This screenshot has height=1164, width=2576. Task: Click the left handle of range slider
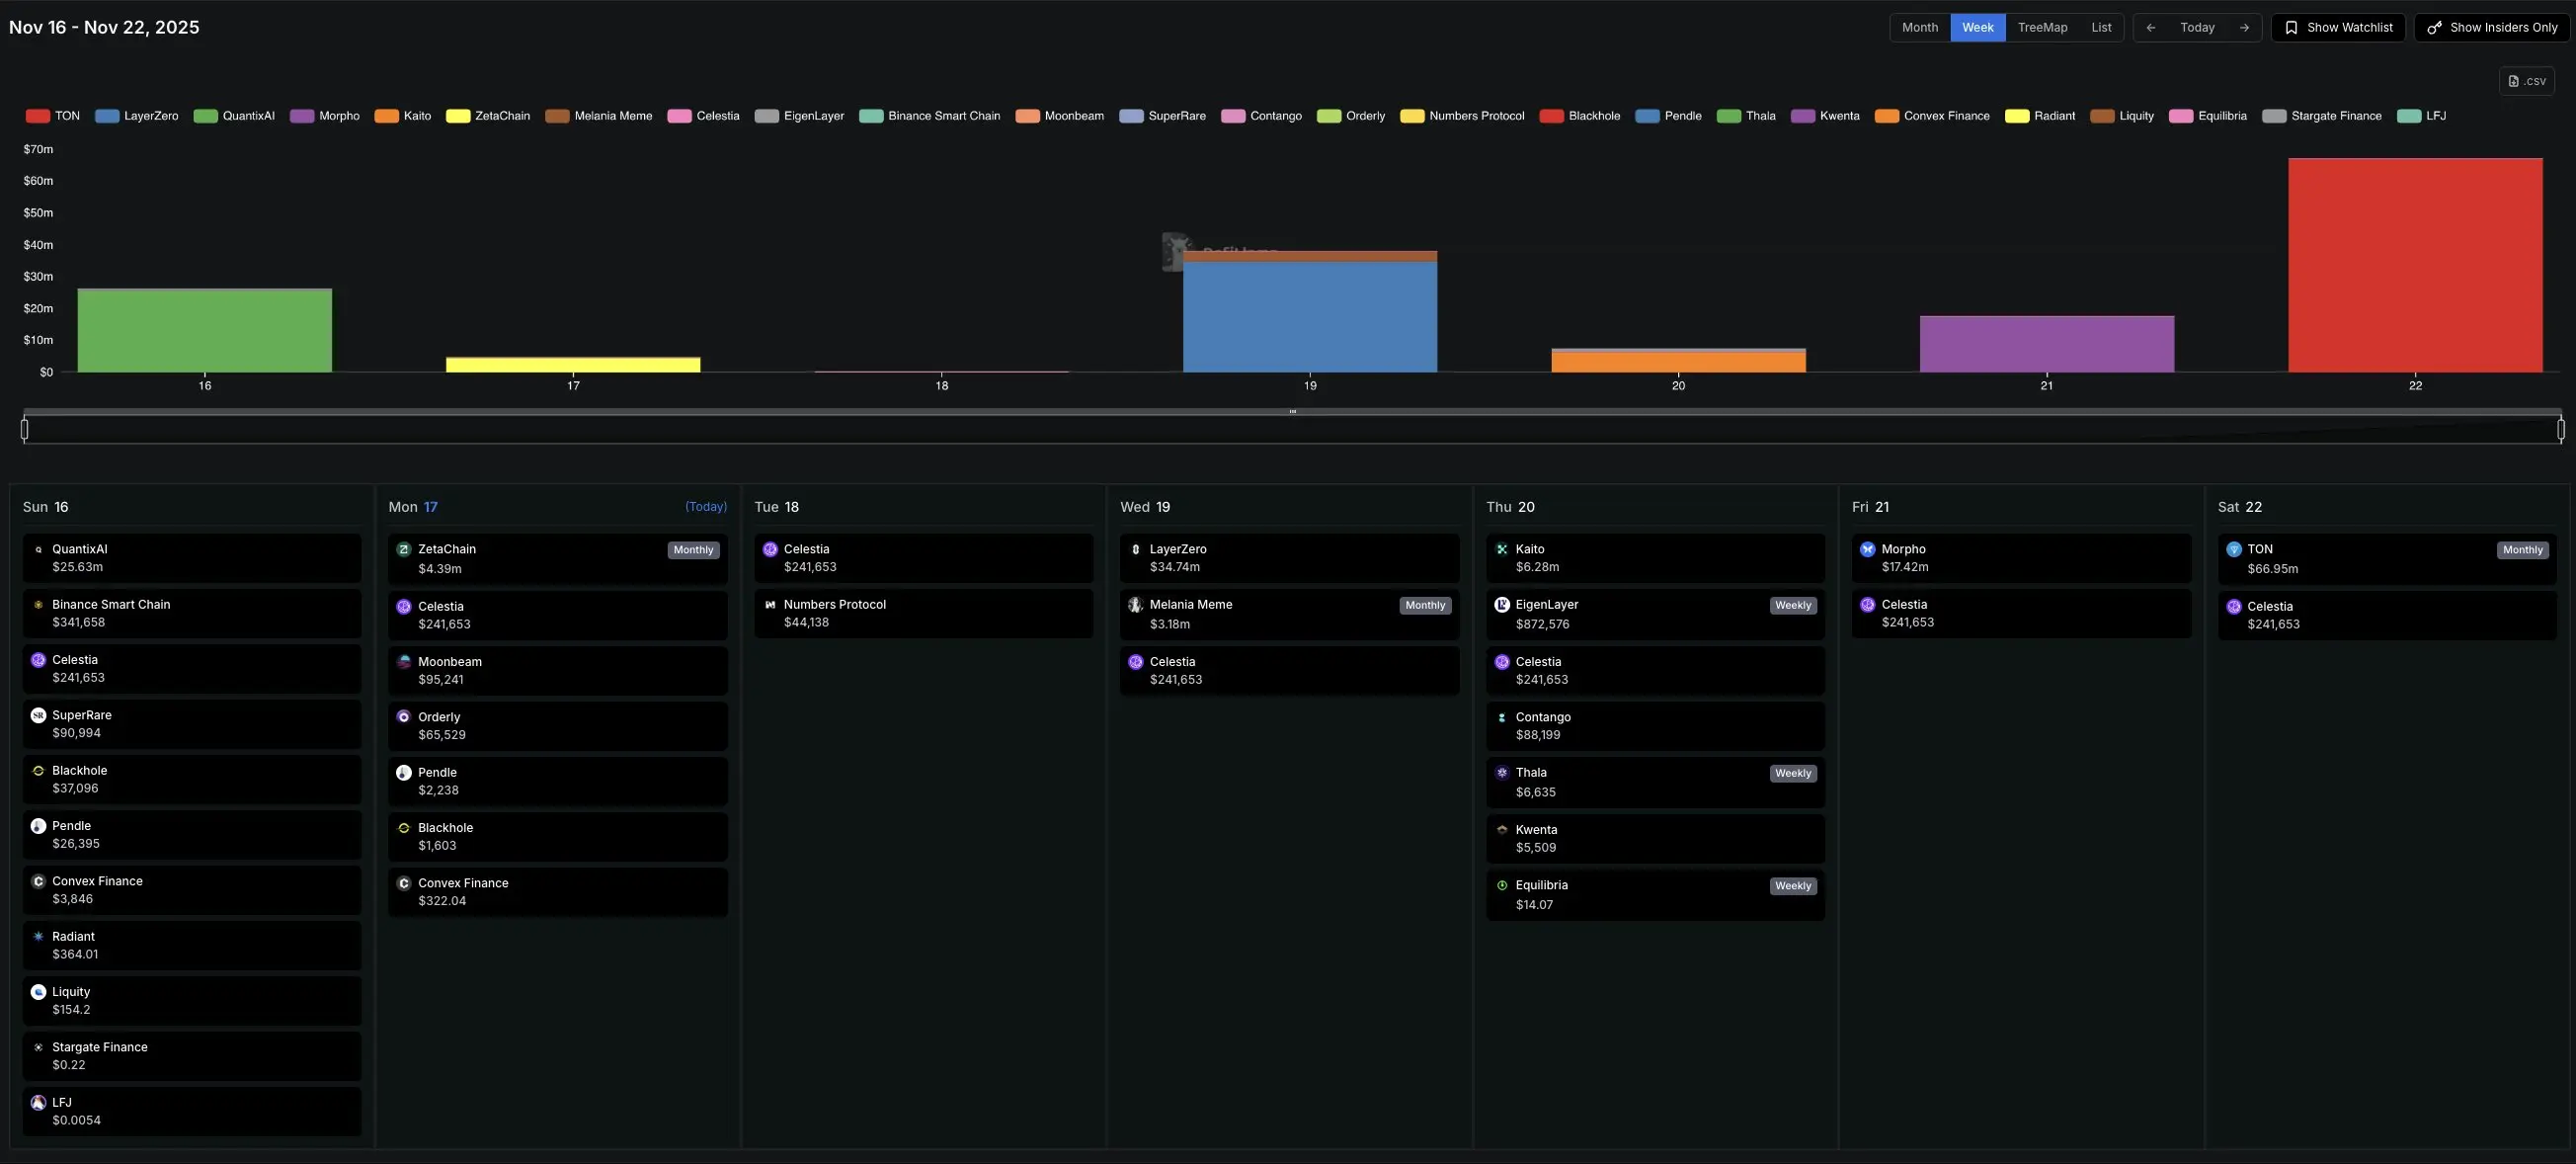click(25, 430)
